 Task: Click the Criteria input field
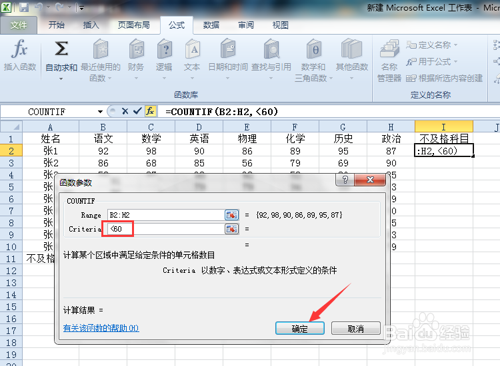[x=166, y=229]
